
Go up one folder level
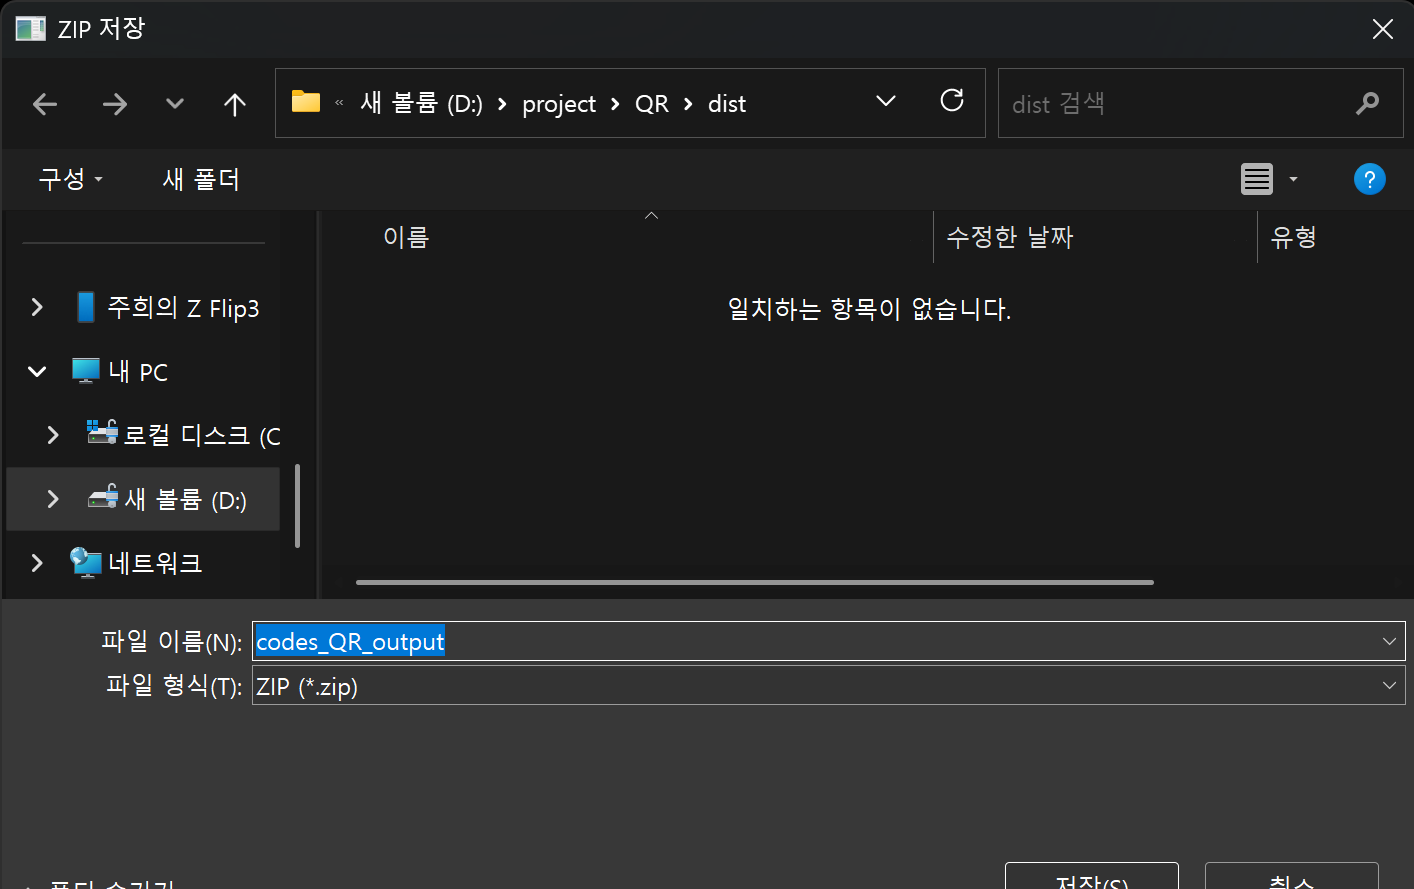pos(235,104)
